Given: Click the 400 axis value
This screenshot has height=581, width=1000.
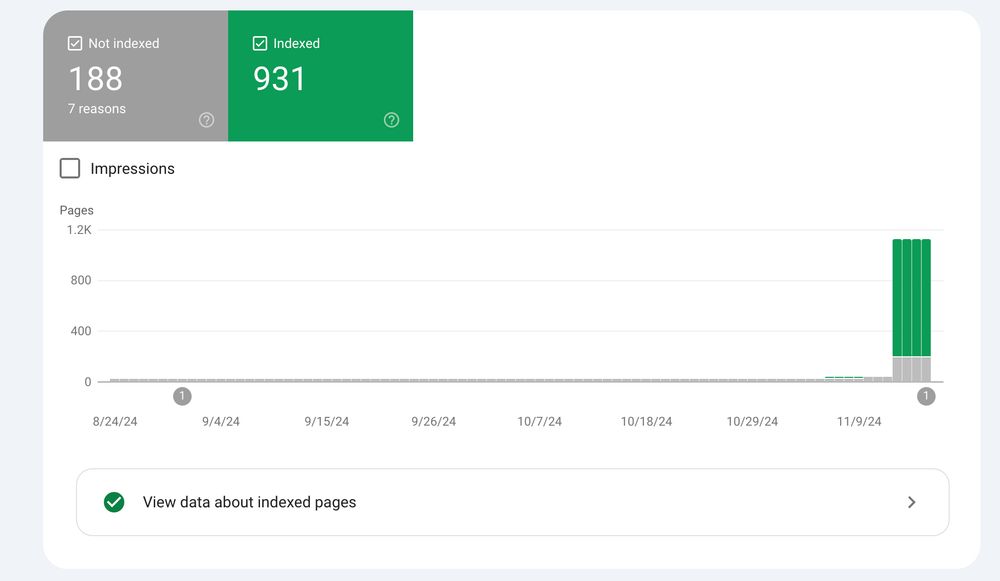Looking at the screenshot, I should pyautogui.click(x=81, y=331).
